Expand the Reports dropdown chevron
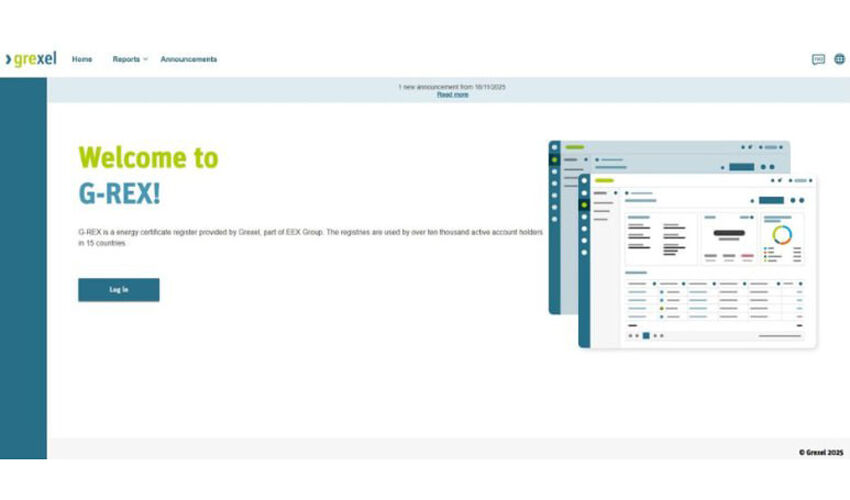 pos(145,60)
